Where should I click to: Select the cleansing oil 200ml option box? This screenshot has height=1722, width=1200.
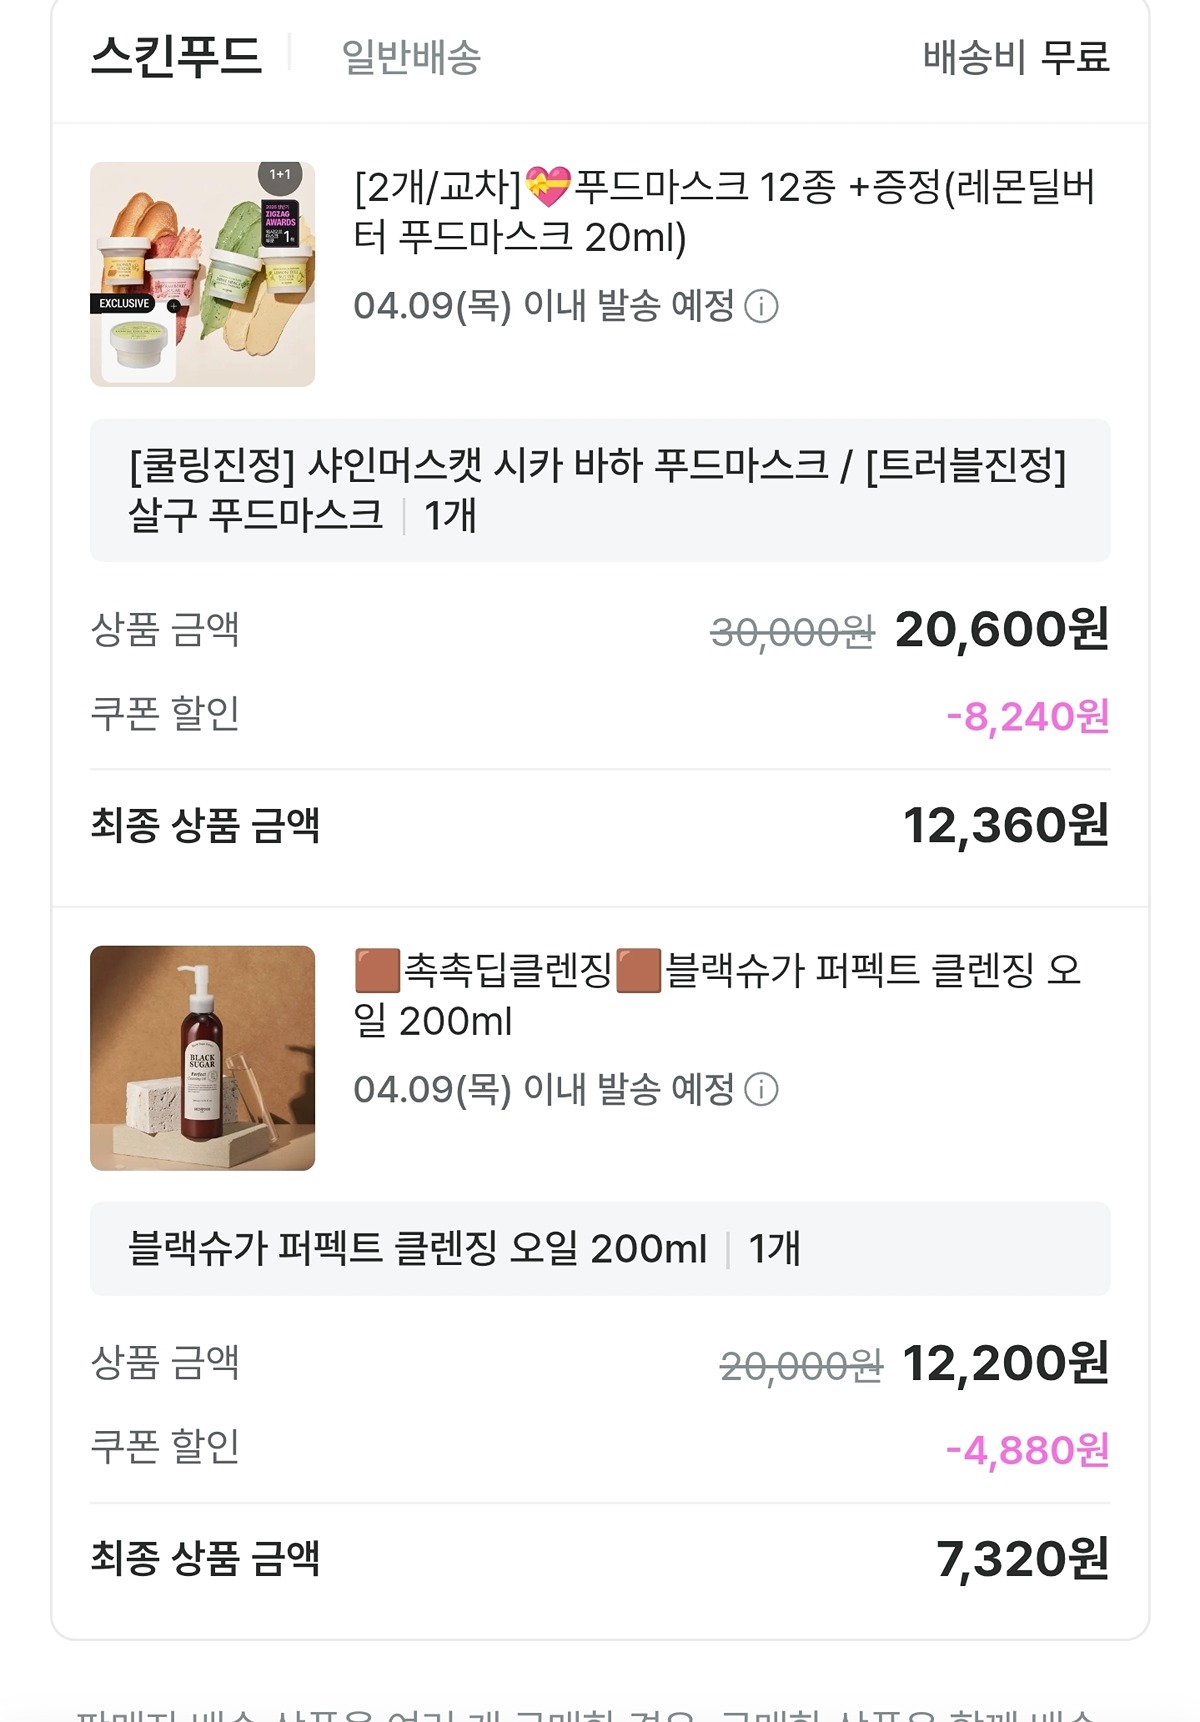(600, 1248)
